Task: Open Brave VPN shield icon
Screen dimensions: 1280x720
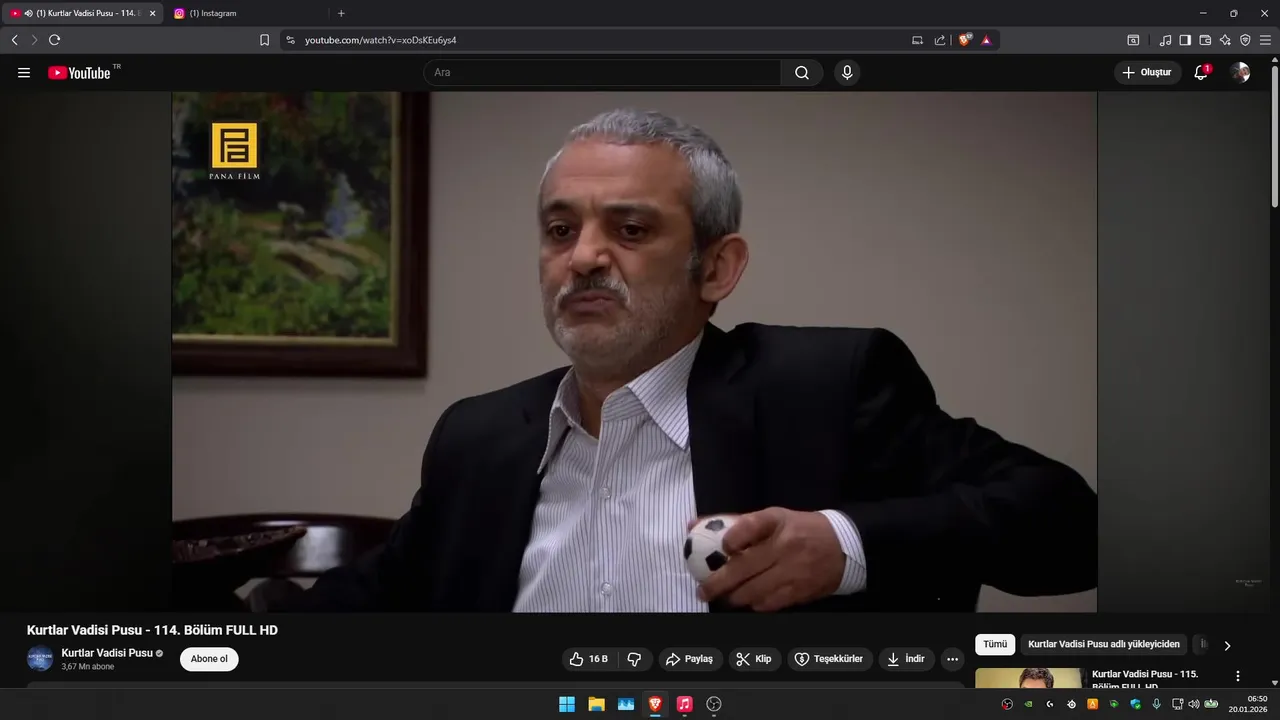Action: 1245,40
